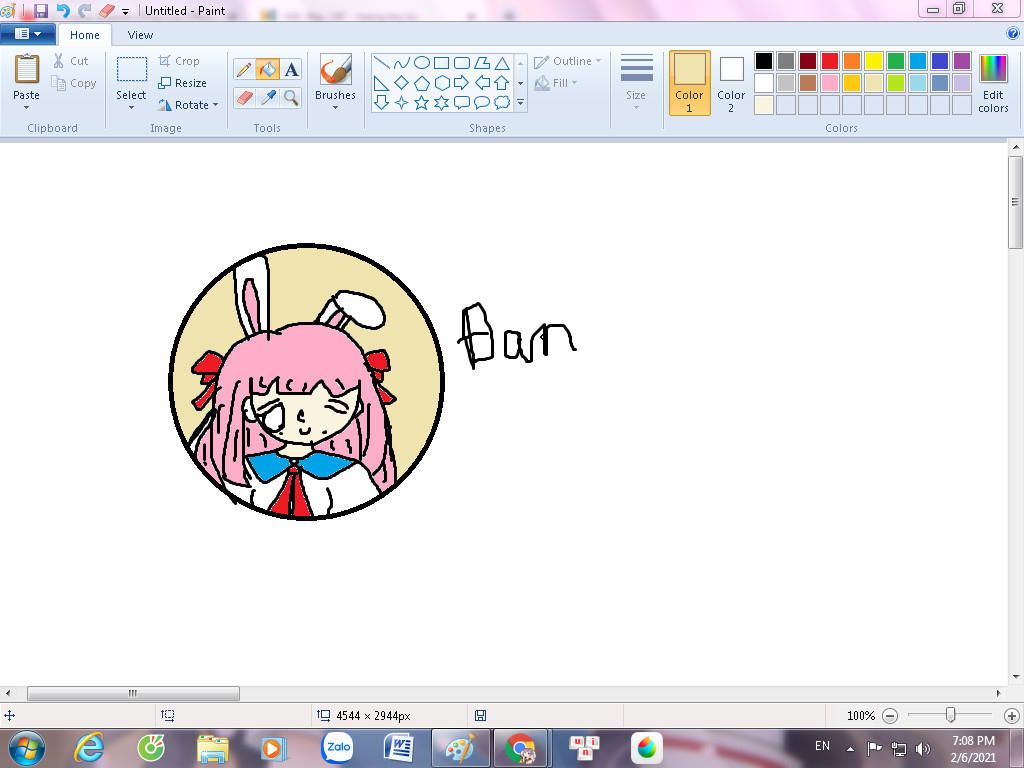Select the Color picker eyedropper tool
The image size is (1024, 768).
(268, 98)
